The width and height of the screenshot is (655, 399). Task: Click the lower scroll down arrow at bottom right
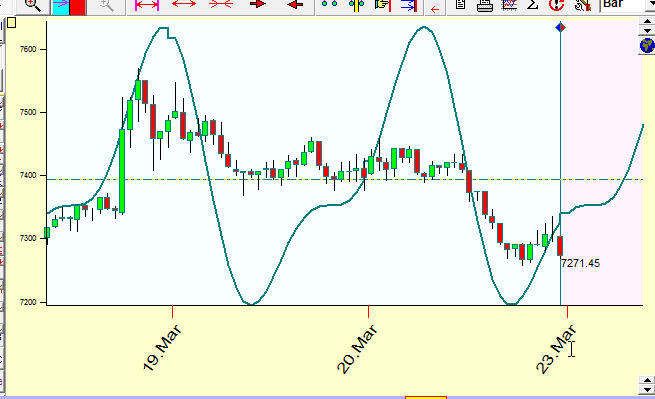647,389
